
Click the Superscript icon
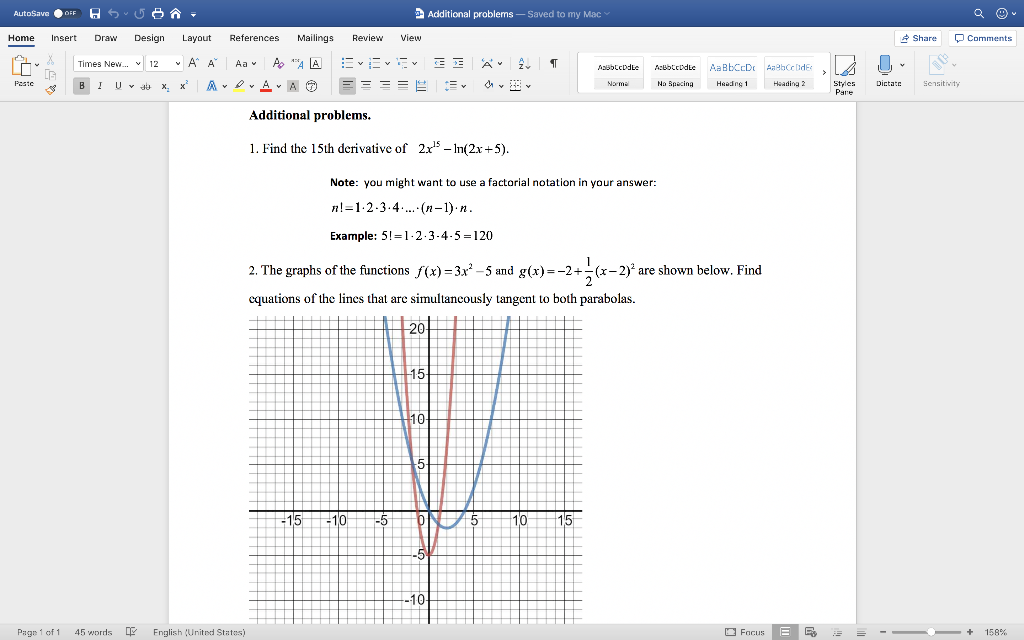click(x=184, y=86)
